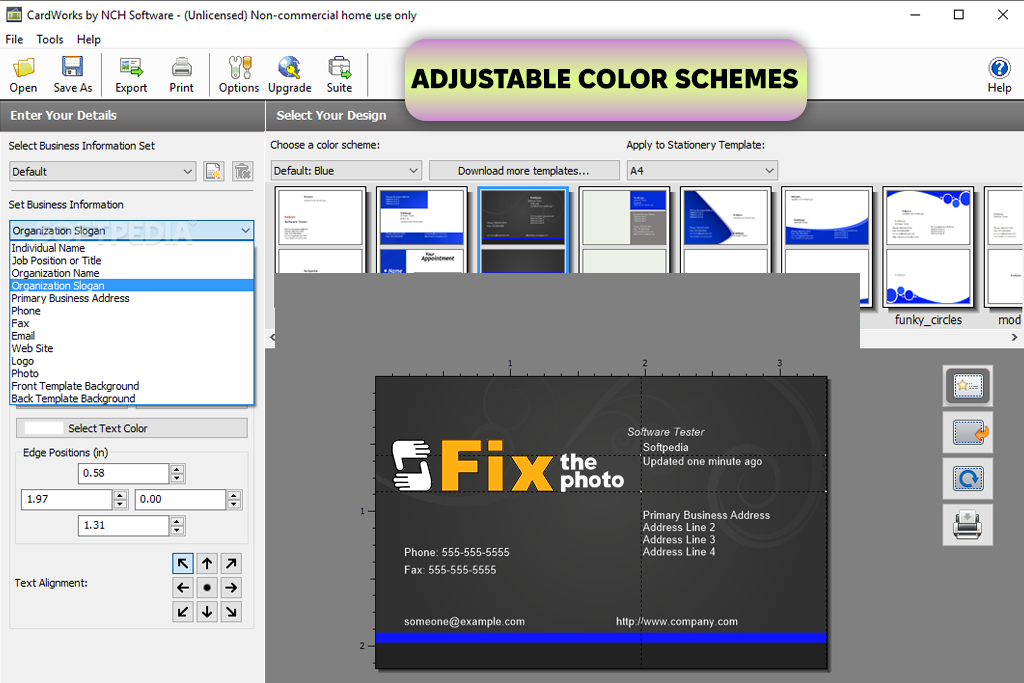The image size is (1024, 683).
Task: Align text to top-left arrow
Action: pos(183,564)
